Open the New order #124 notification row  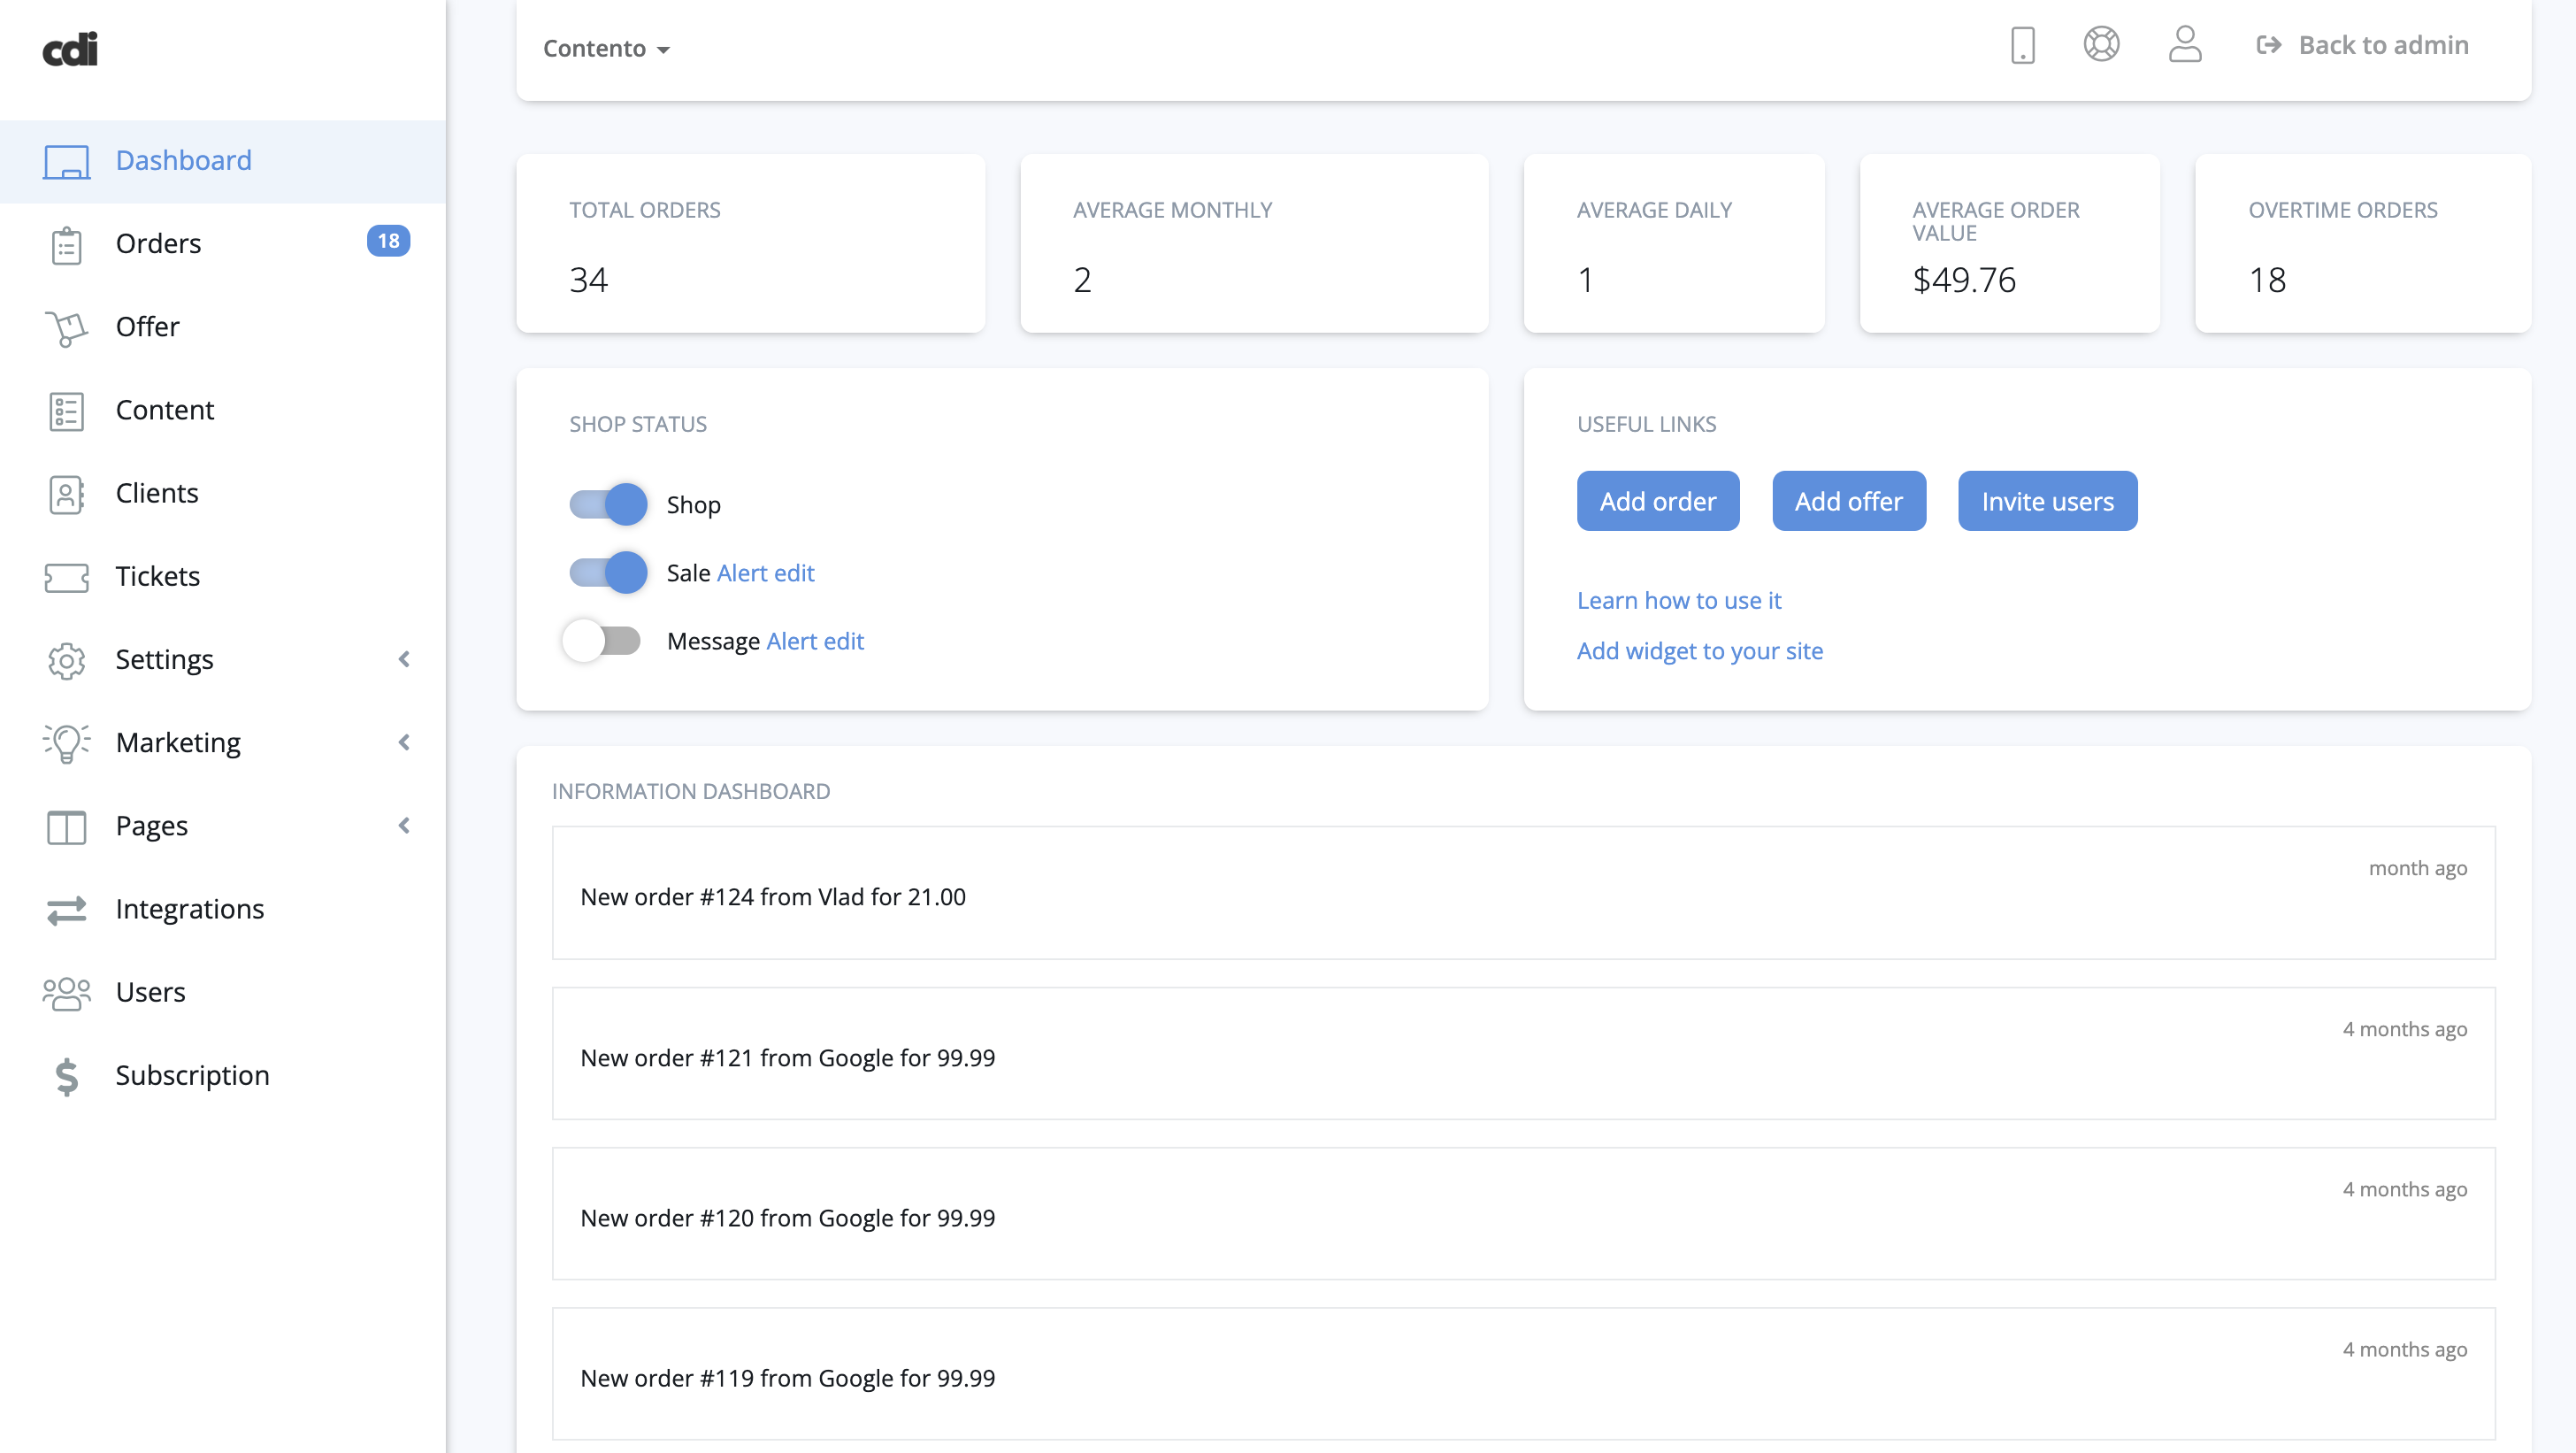(1522, 893)
